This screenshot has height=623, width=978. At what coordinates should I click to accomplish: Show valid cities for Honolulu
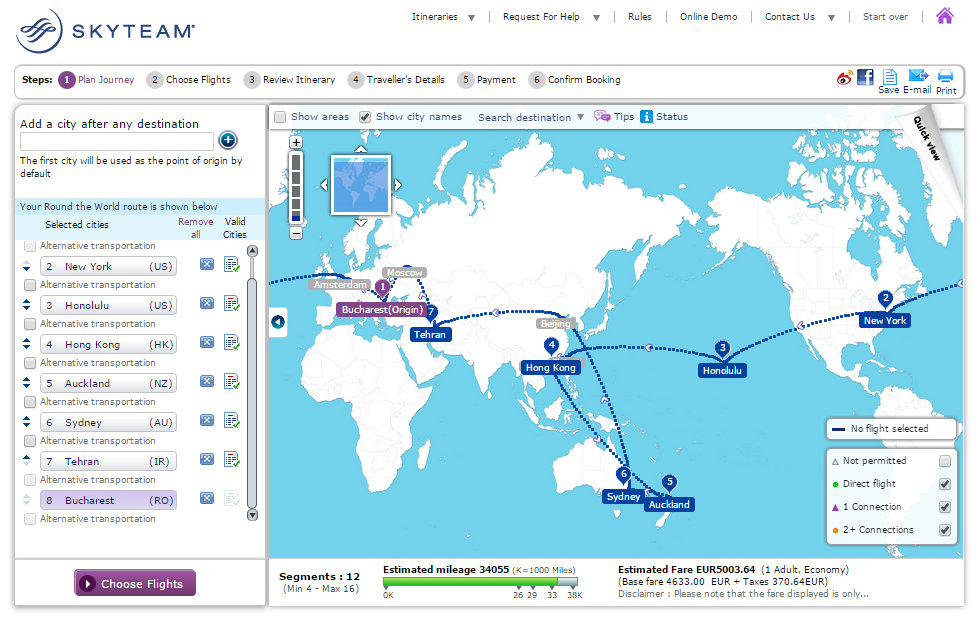pyautogui.click(x=232, y=304)
